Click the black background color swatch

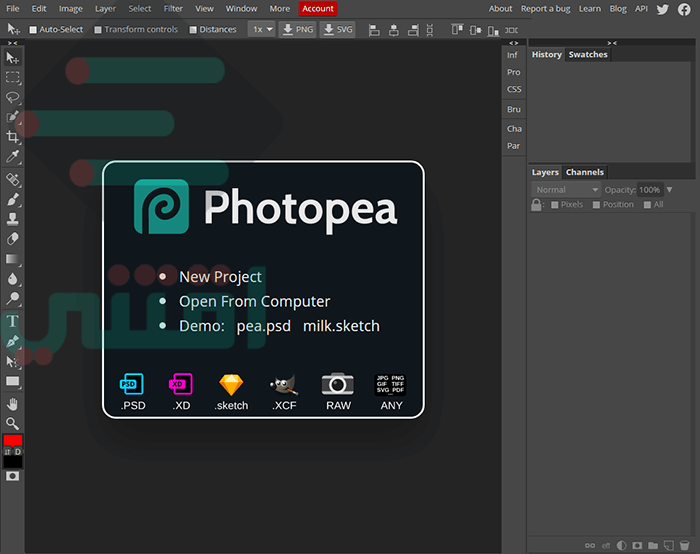point(12,462)
